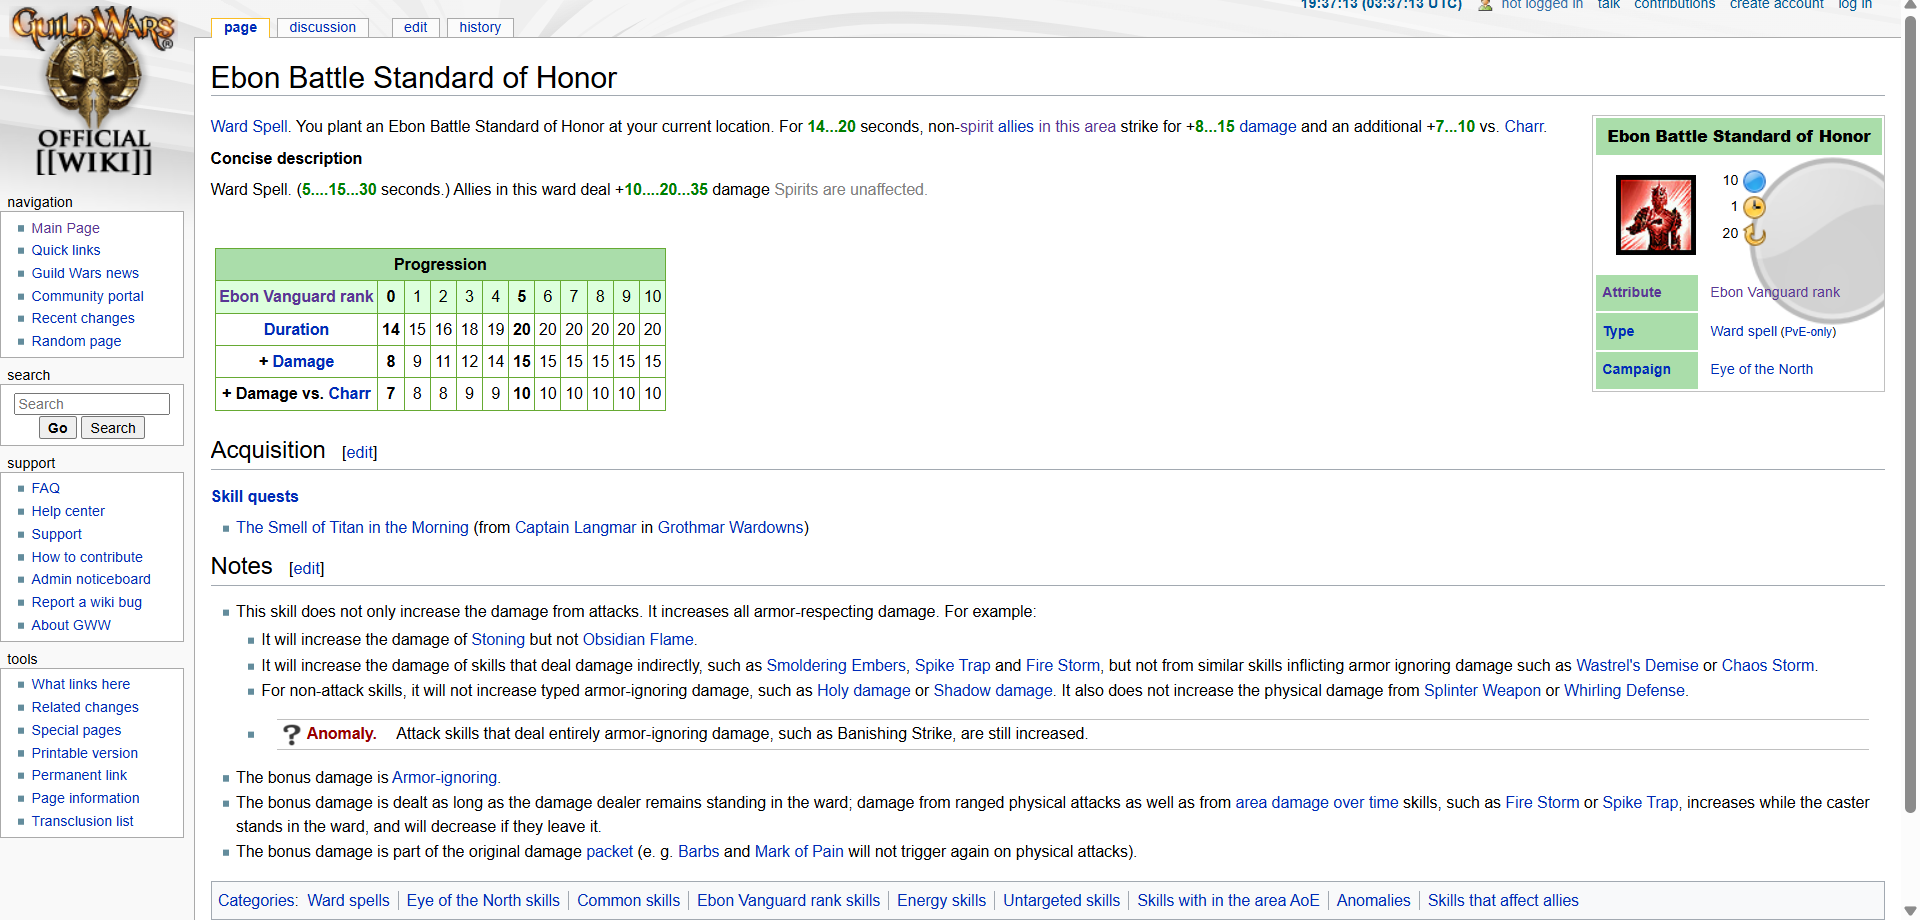The image size is (1920, 920).
Task: Open Splinter Weapon link
Action: [x=1482, y=690]
